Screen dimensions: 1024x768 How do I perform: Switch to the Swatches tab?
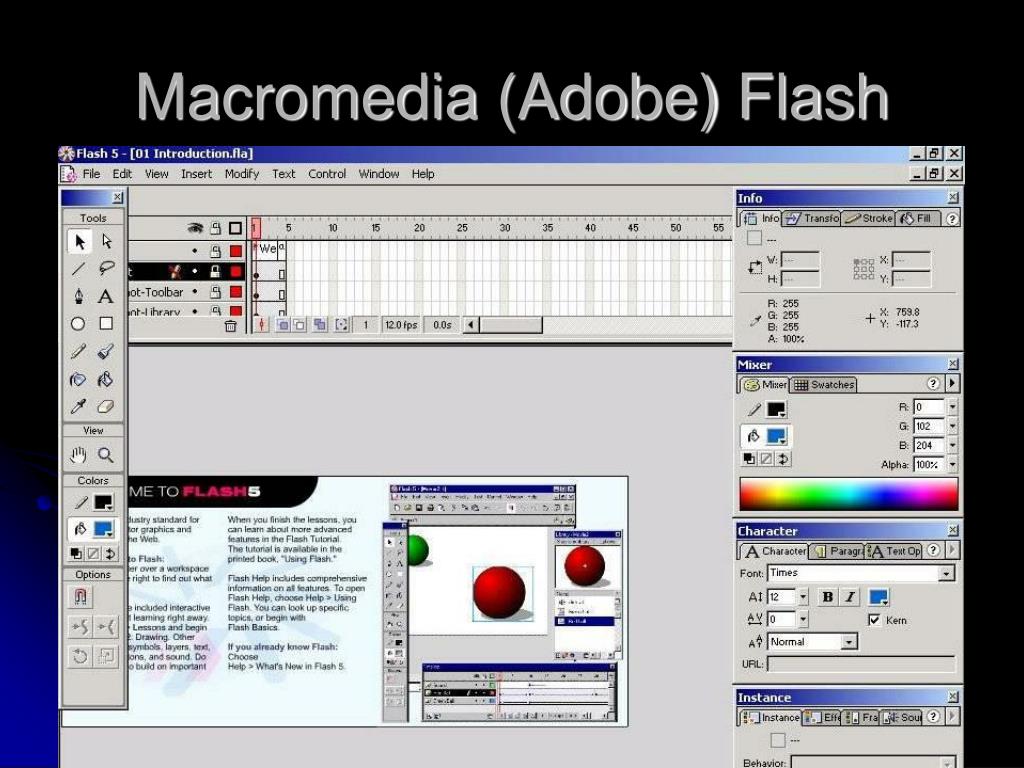(x=824, y=385)
